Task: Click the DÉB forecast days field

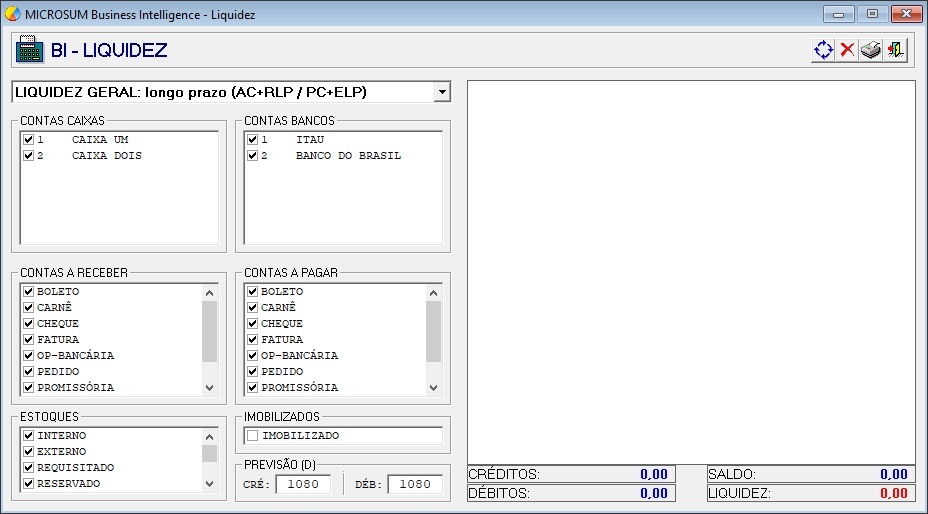Action: 414,484
